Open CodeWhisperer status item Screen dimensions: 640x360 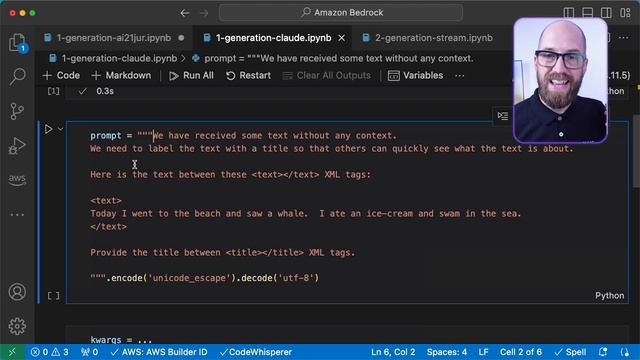tap(256, 352)
